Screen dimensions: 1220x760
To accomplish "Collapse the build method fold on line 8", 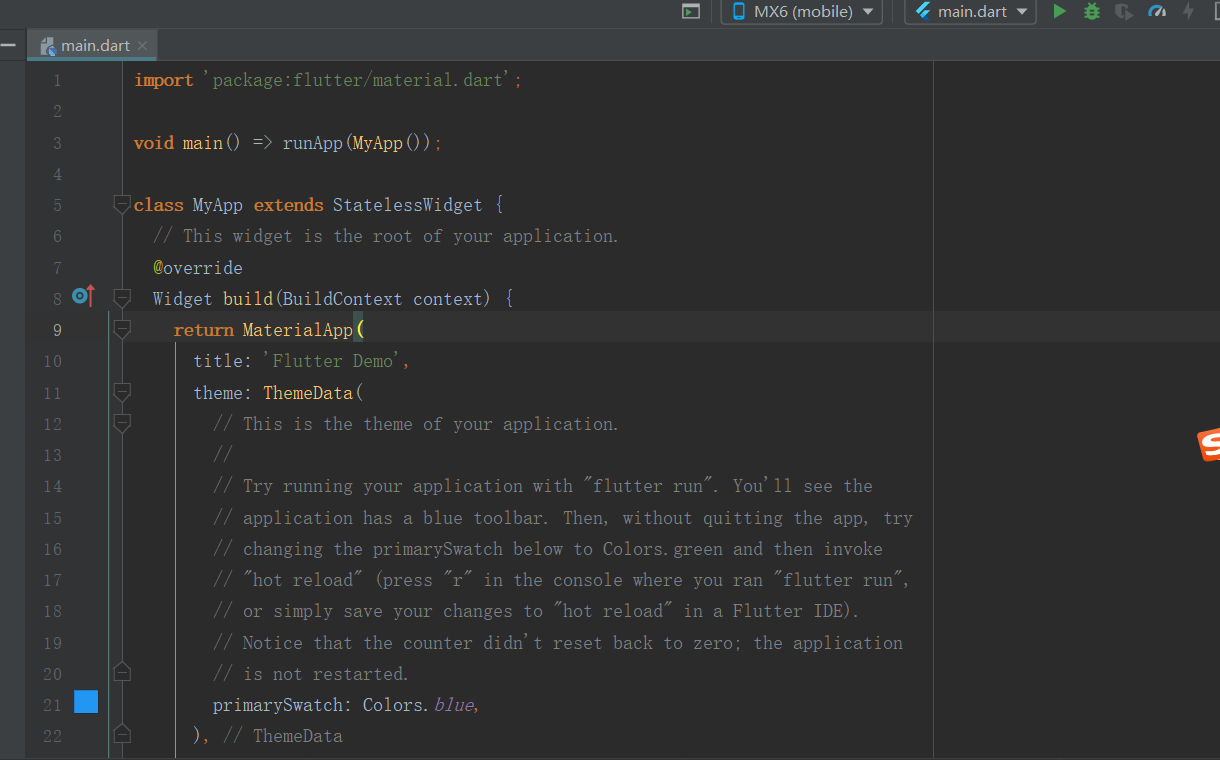I will point(122,298).
